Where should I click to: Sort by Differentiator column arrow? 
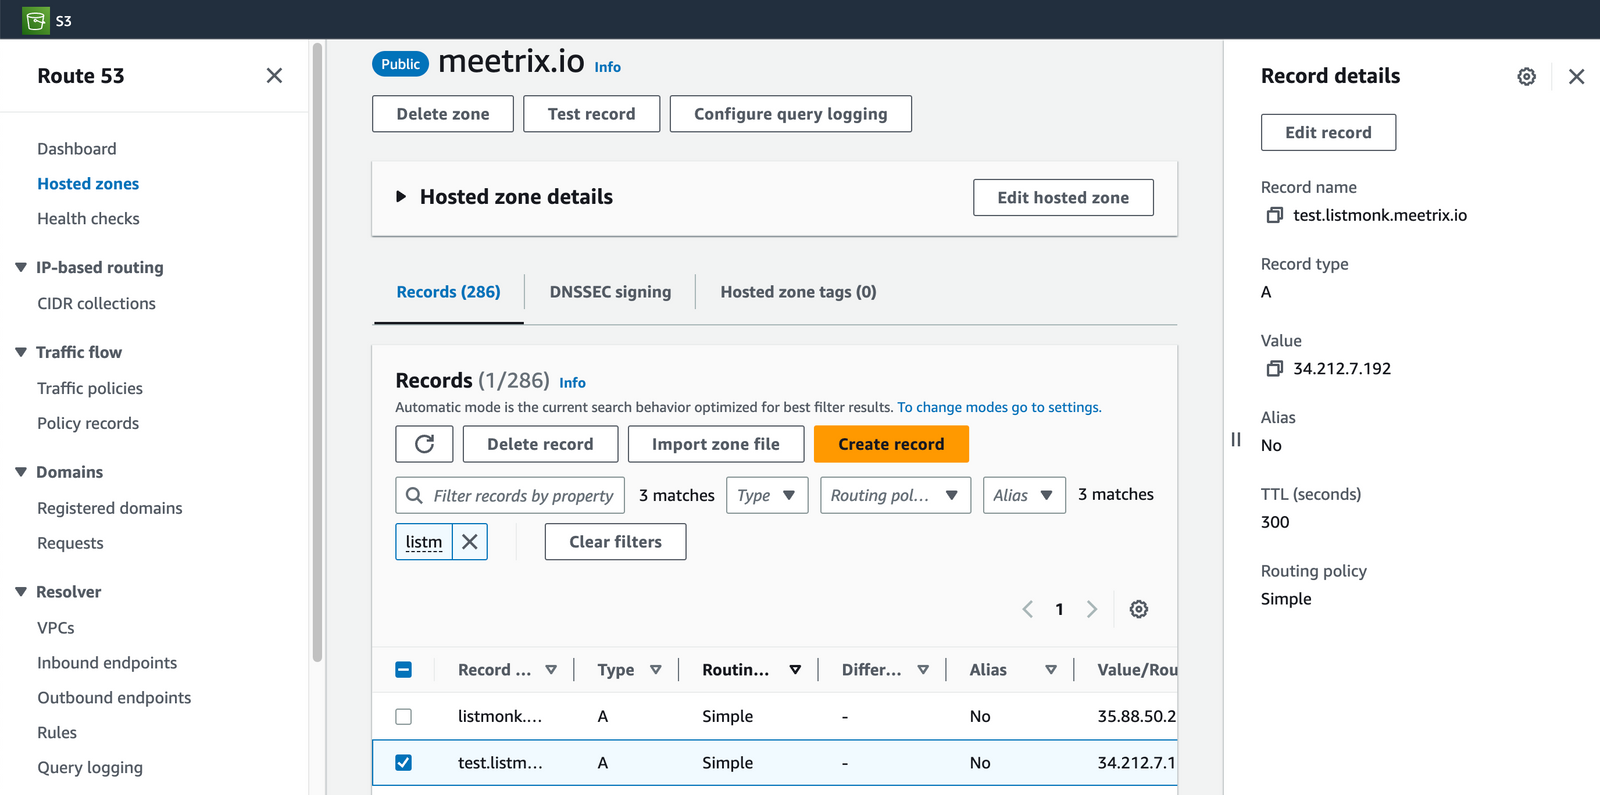923,670
